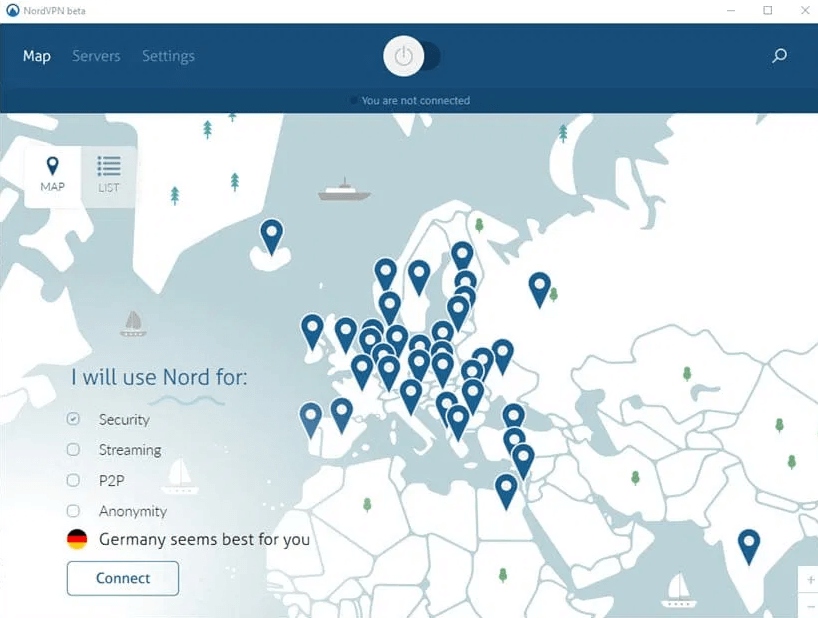
Task: Open the Servers tab
Action: 96,56
